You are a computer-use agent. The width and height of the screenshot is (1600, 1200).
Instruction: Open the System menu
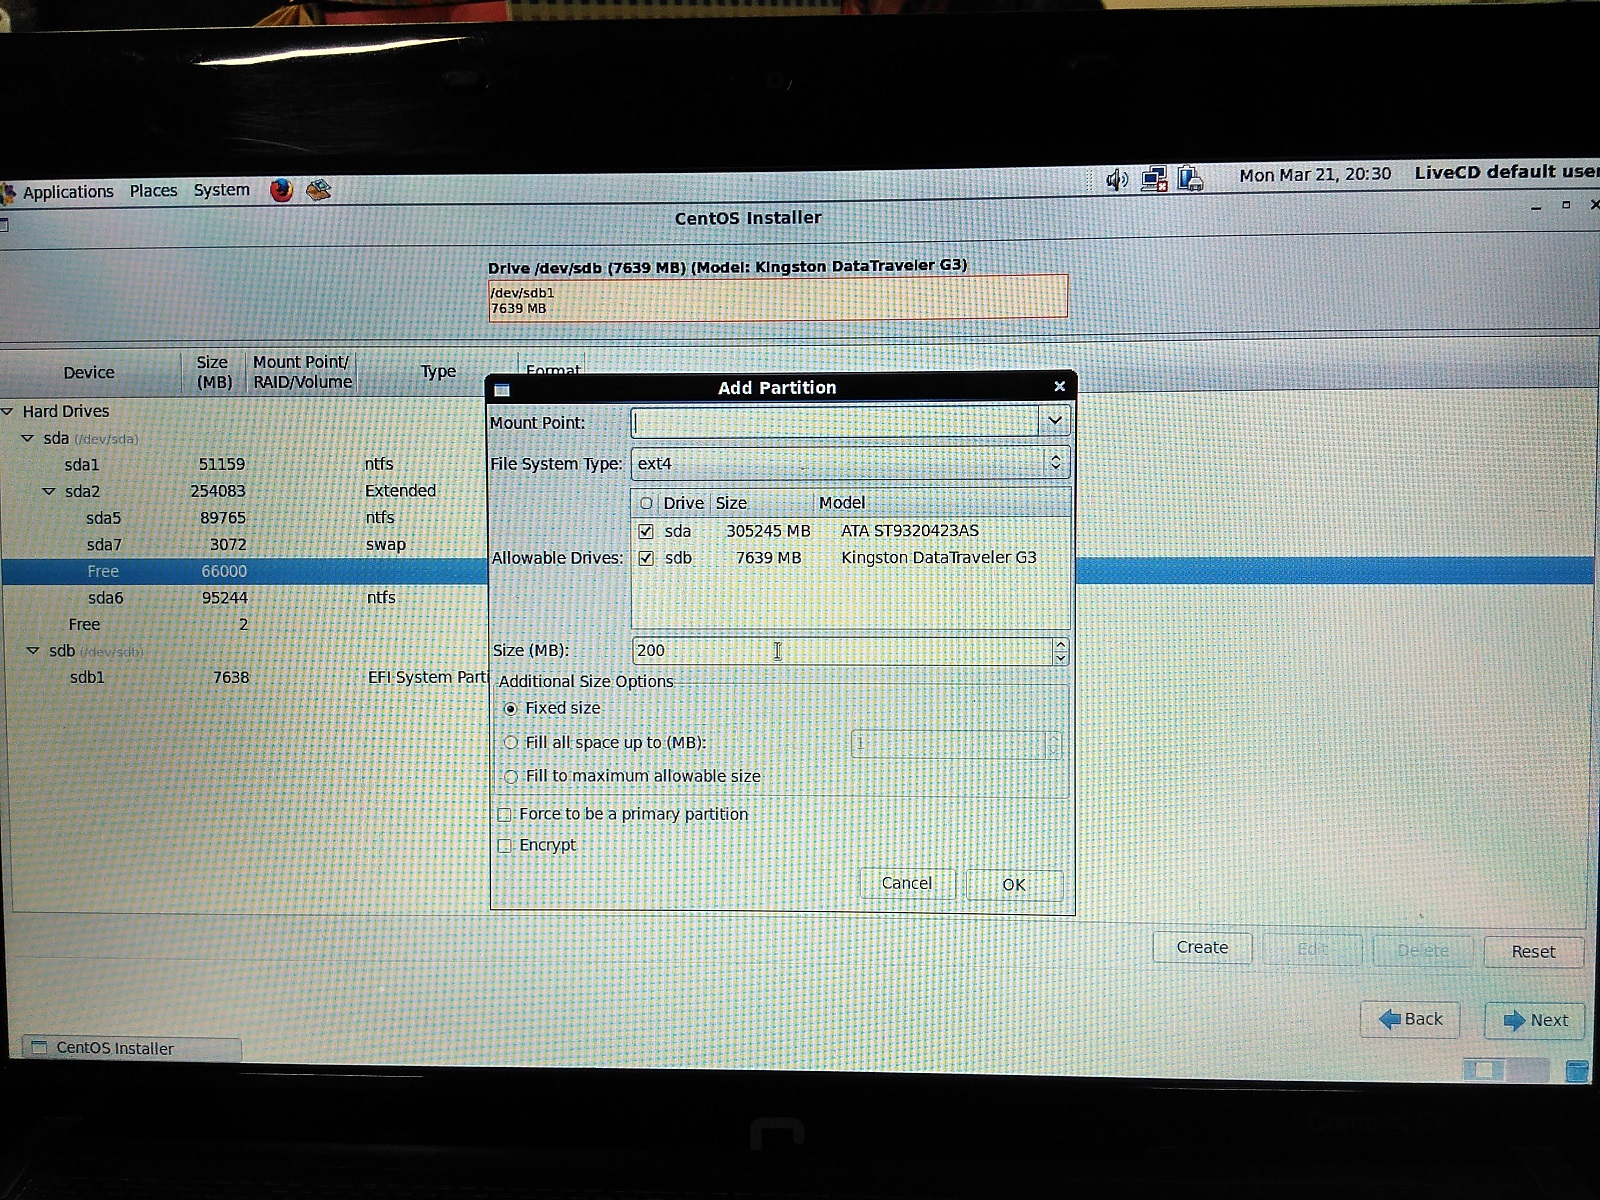click(222, 190)
